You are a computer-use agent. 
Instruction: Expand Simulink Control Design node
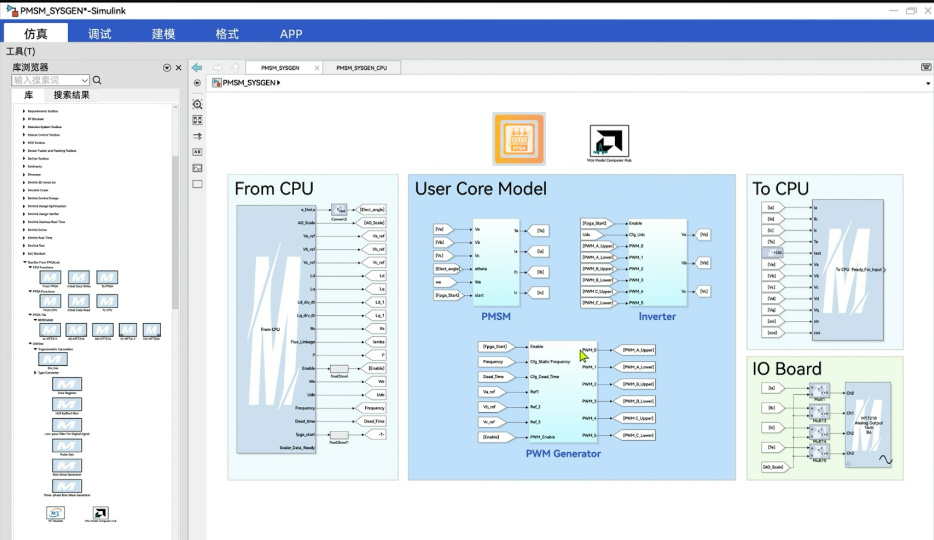(24, 198)
